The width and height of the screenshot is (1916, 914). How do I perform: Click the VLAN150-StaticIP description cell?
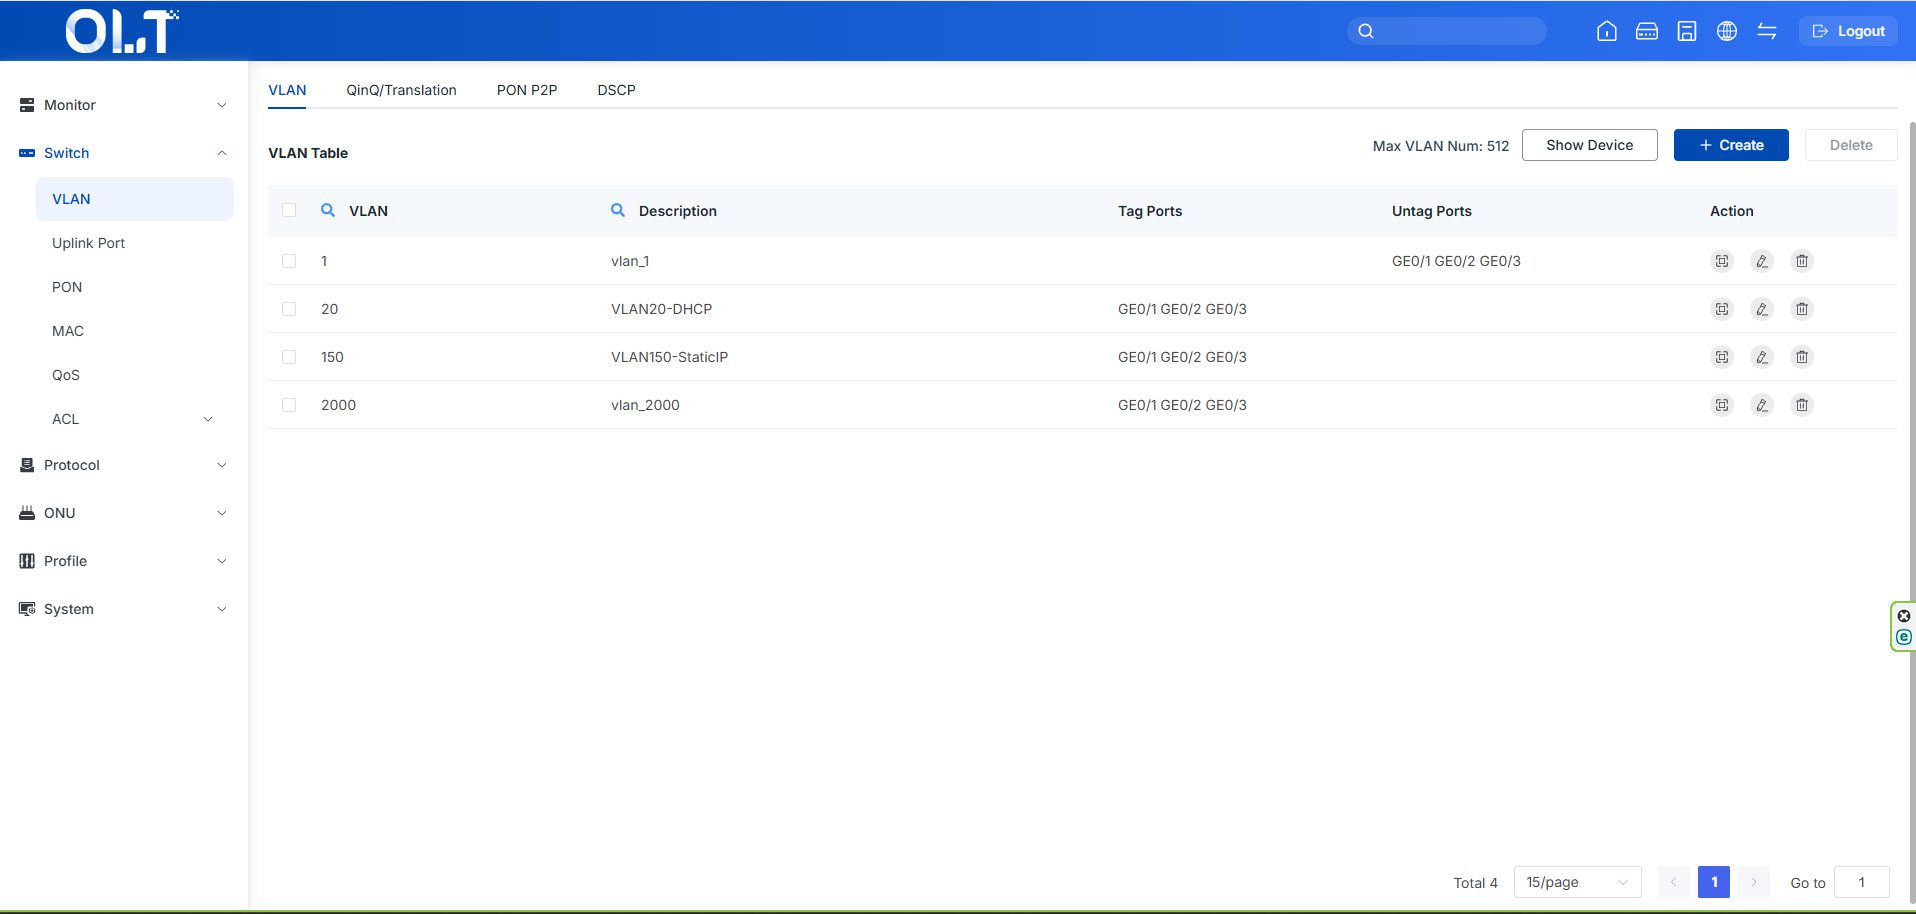(x=669, y=357)
